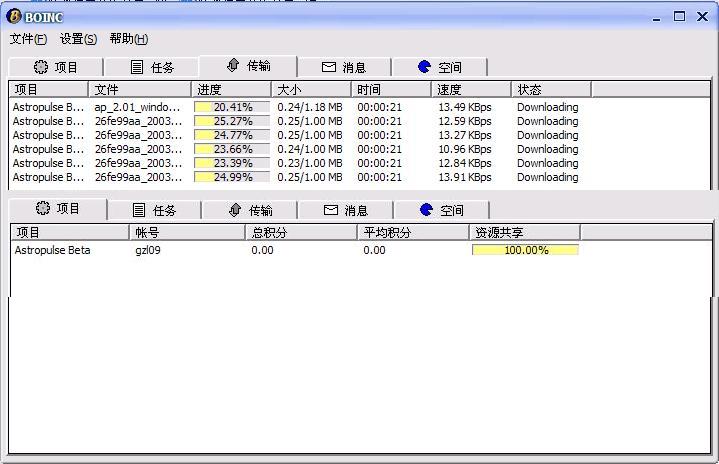
Task: Click the 20.41% progress bar
Action: pos(232,107)
